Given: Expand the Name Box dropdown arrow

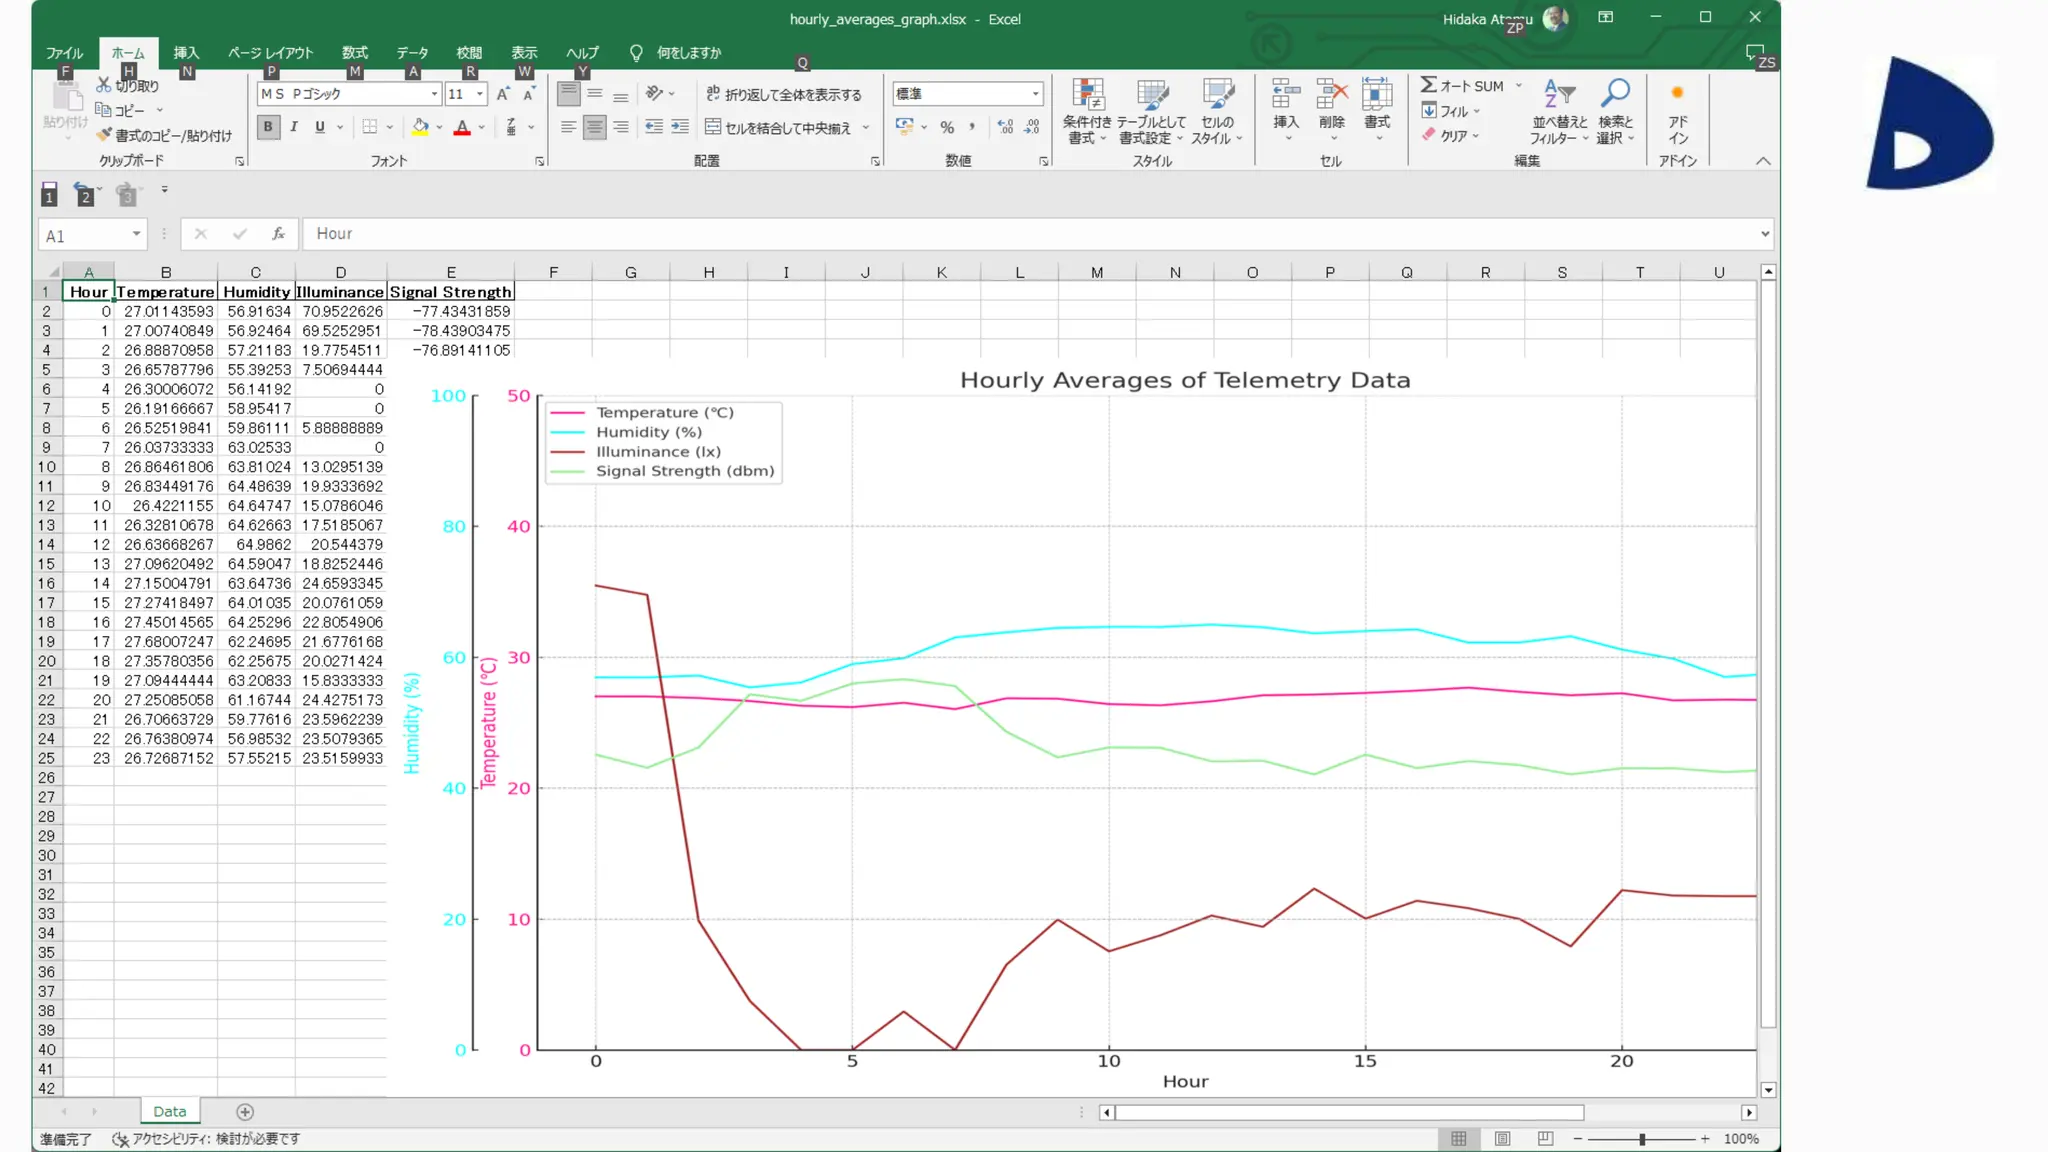Looking at the screenshot, I should point(136,234).
